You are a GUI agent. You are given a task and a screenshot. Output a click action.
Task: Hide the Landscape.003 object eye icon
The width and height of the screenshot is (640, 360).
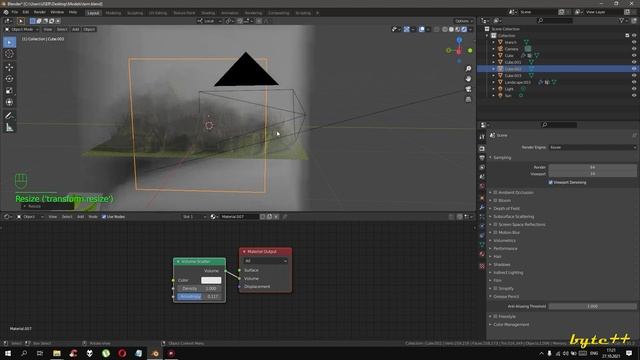tap(634, 82)
